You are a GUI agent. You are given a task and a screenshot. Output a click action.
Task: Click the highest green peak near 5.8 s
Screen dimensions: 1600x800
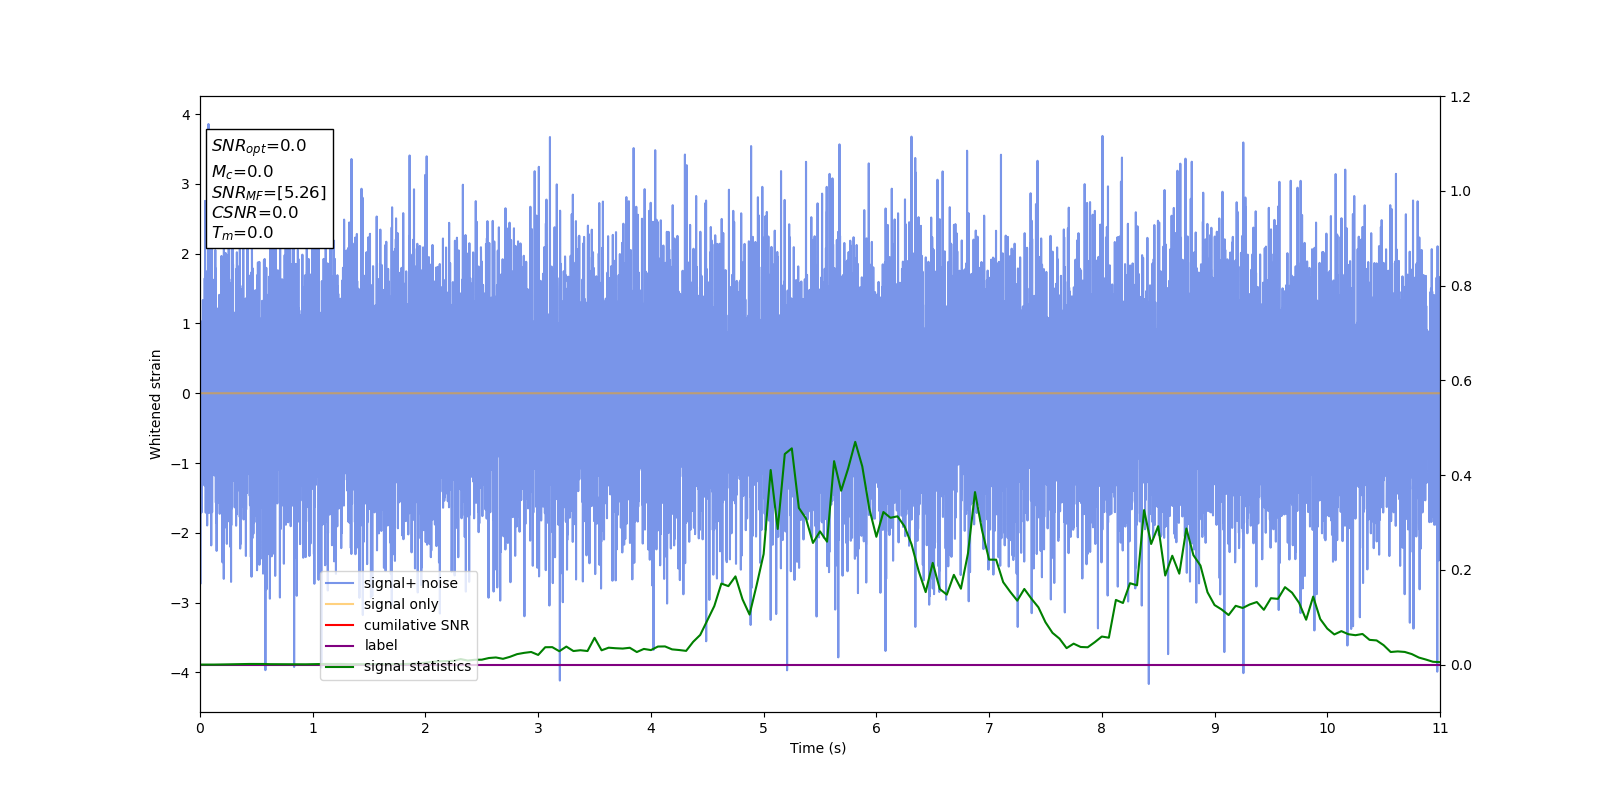[x=855, y=442]
